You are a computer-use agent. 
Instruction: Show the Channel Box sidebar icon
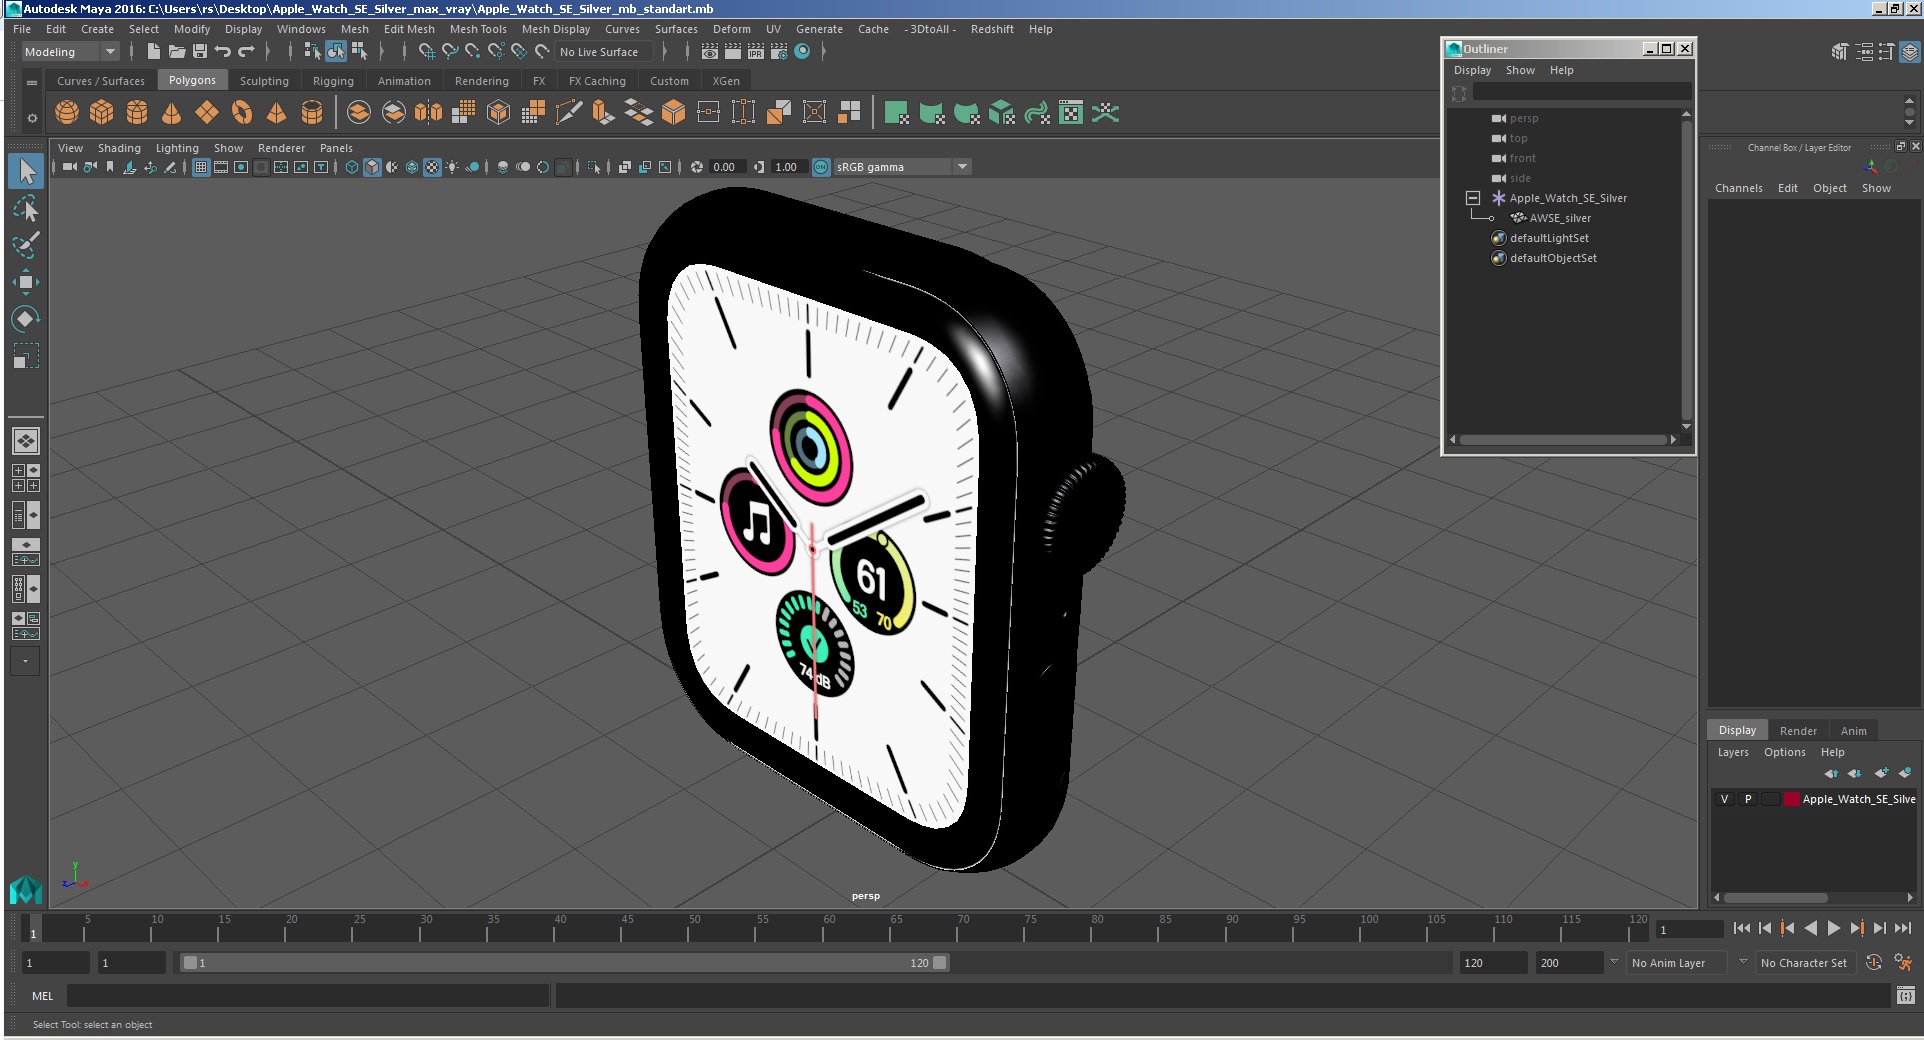click(x=1910, y=52)
